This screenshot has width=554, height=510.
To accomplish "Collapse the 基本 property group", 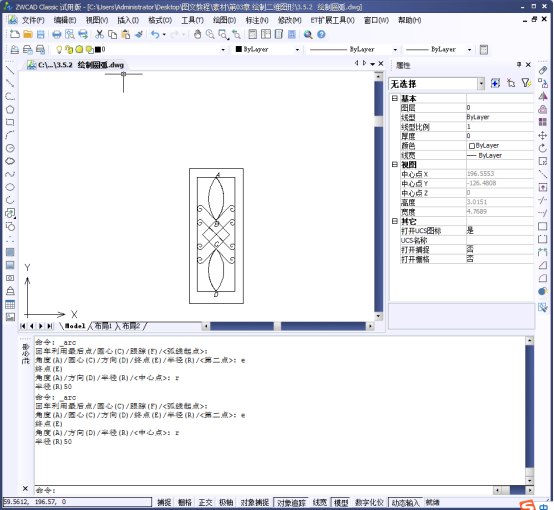I will [395, 98].
